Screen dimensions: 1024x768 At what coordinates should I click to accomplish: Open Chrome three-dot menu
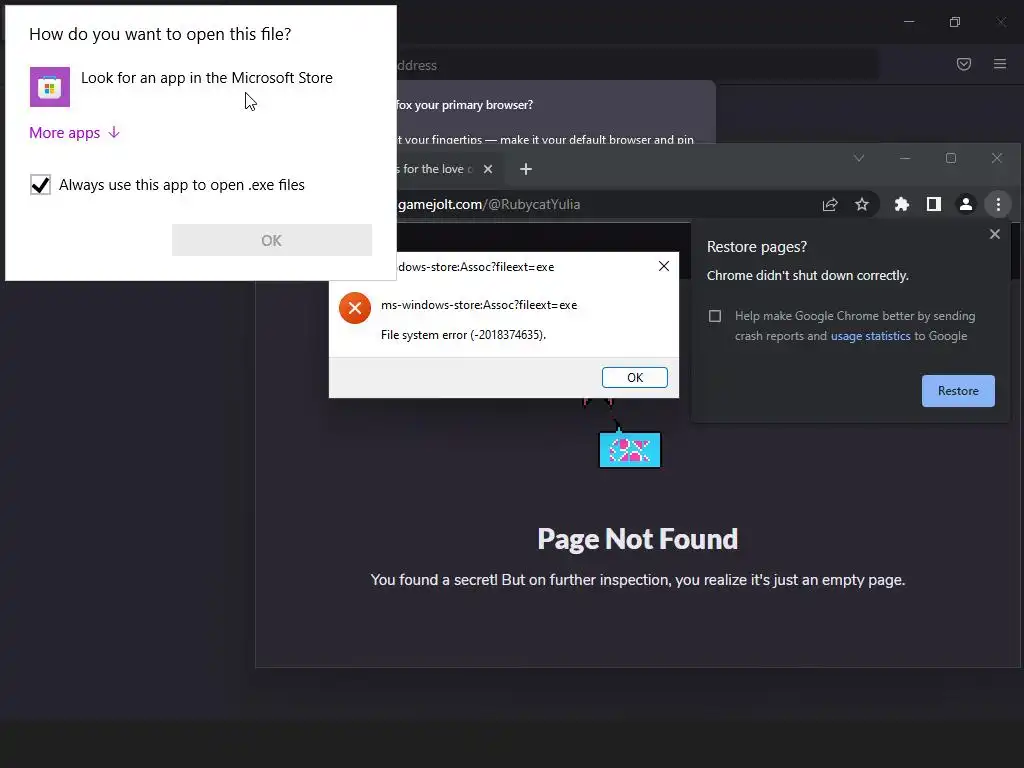tap(998, 204)
